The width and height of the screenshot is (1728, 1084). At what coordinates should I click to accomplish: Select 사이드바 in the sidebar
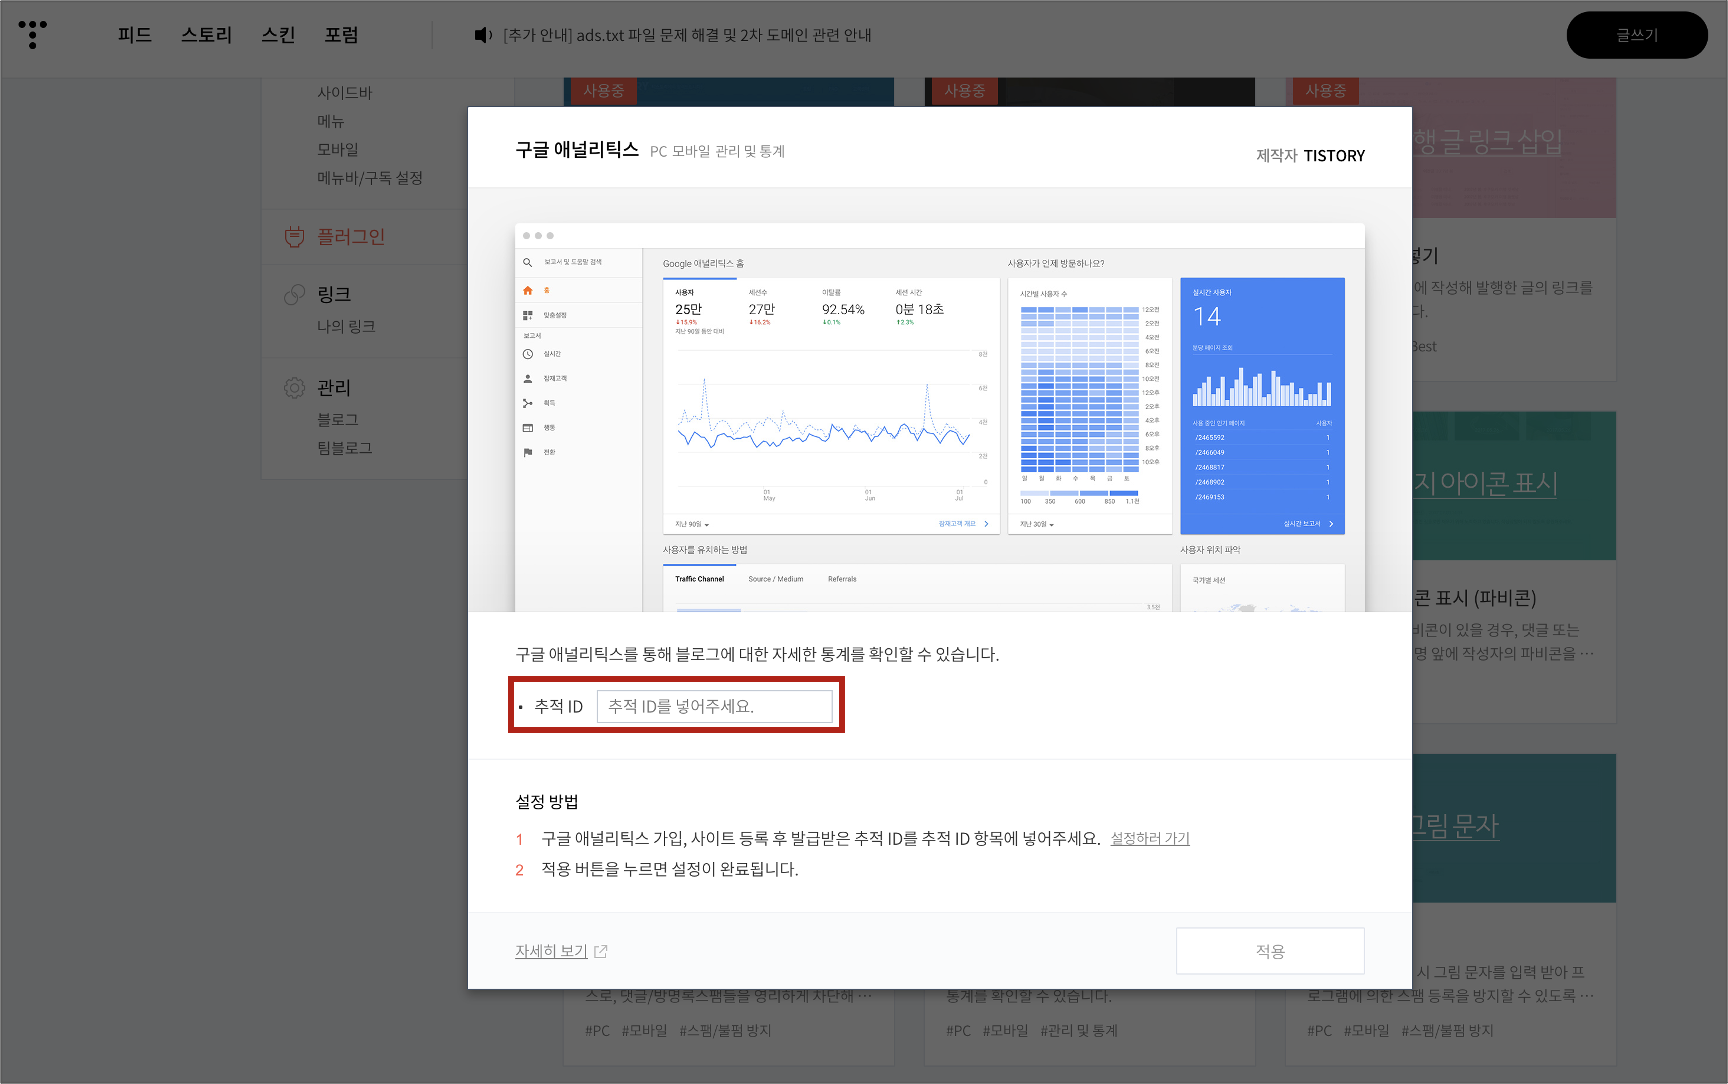(344, 92)
